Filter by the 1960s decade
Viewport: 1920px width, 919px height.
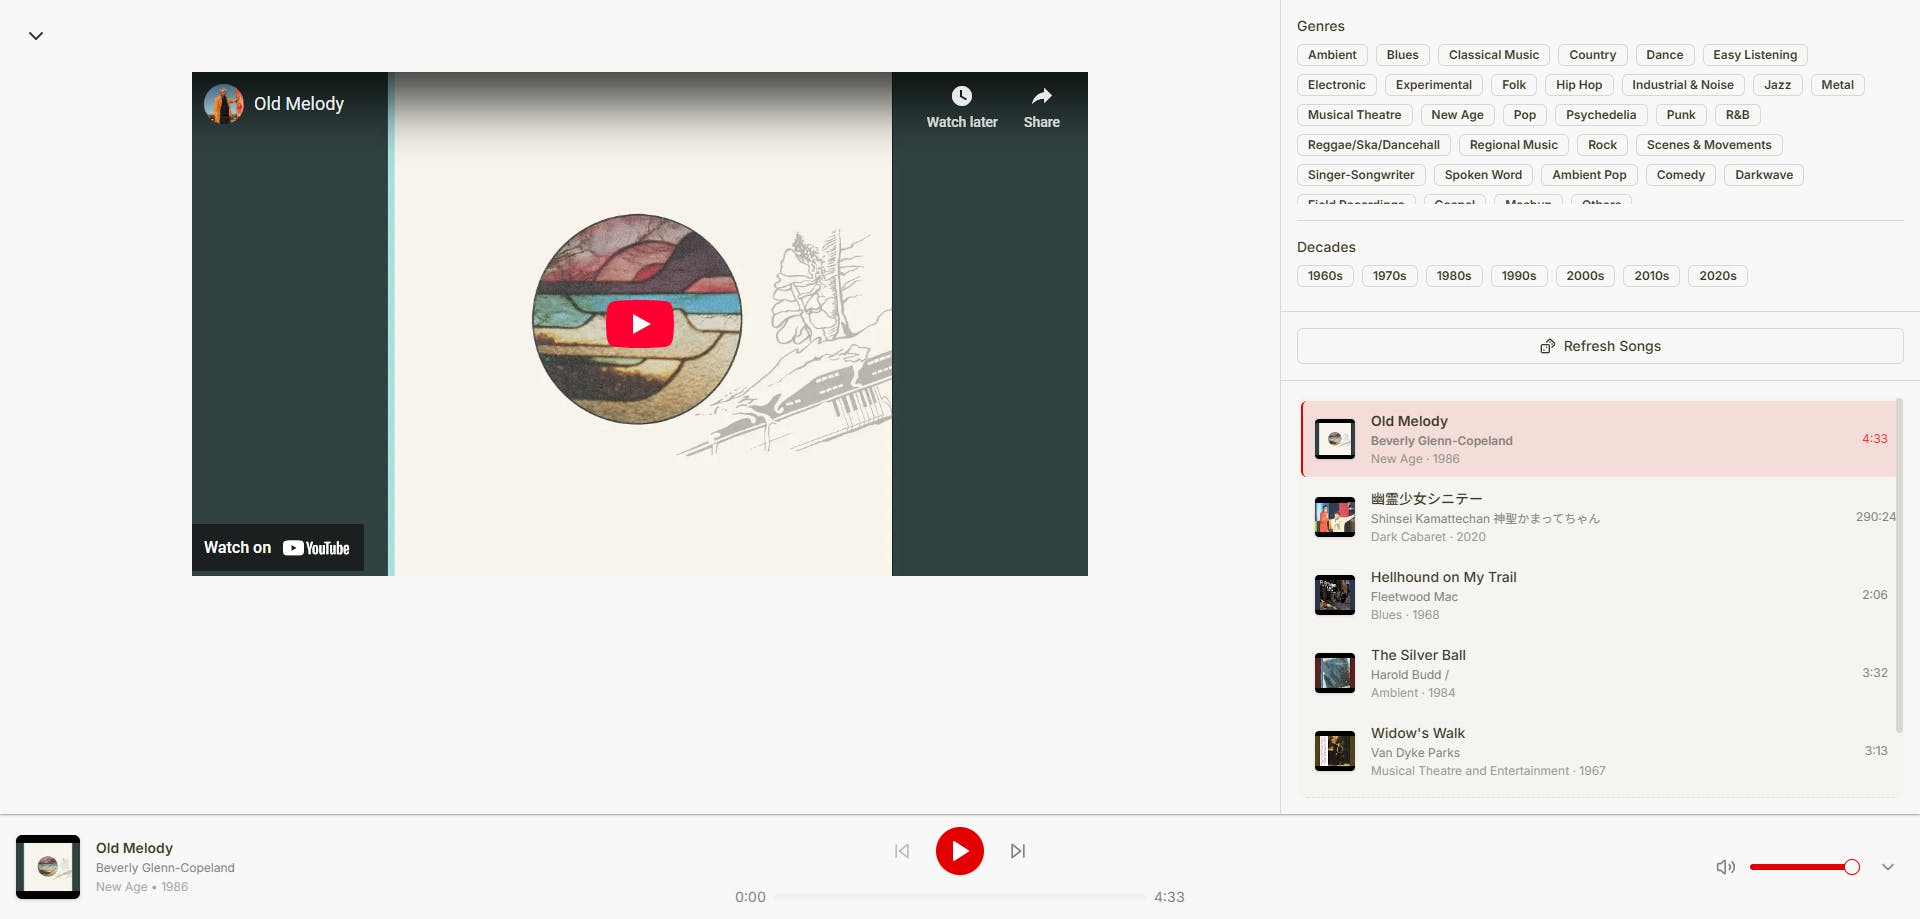click(x=1325, y=276)
